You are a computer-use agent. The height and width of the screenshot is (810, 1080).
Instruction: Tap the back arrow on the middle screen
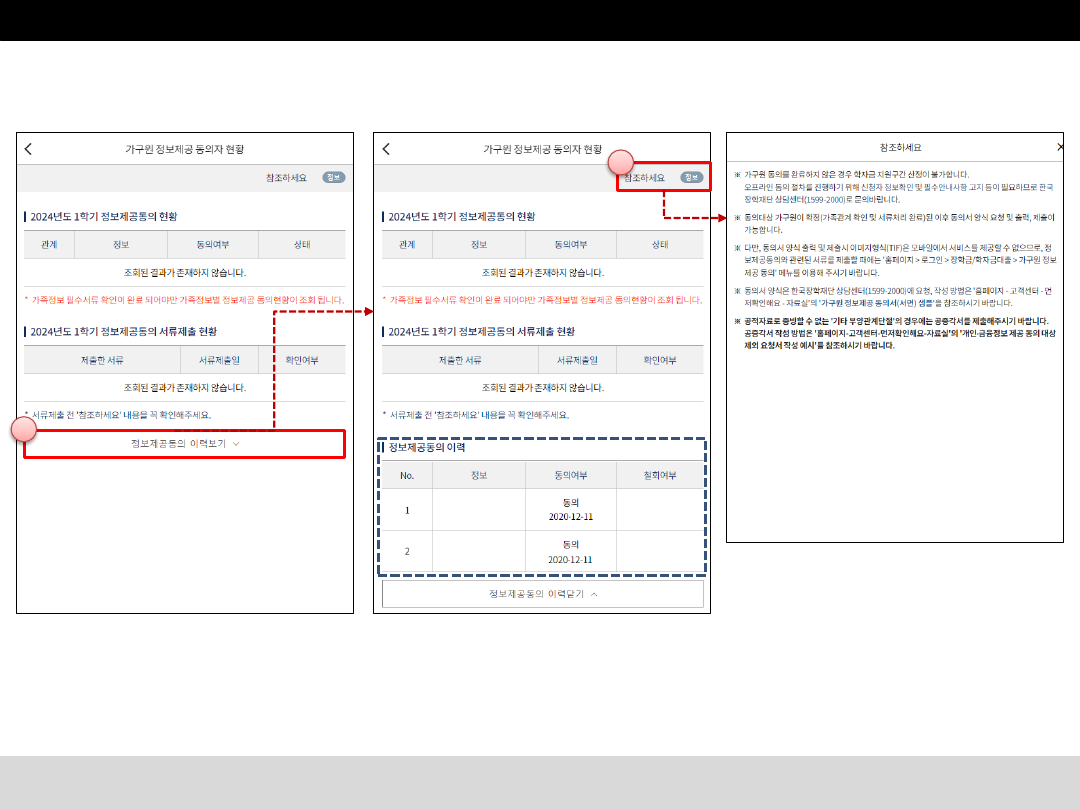click(386, 149)
